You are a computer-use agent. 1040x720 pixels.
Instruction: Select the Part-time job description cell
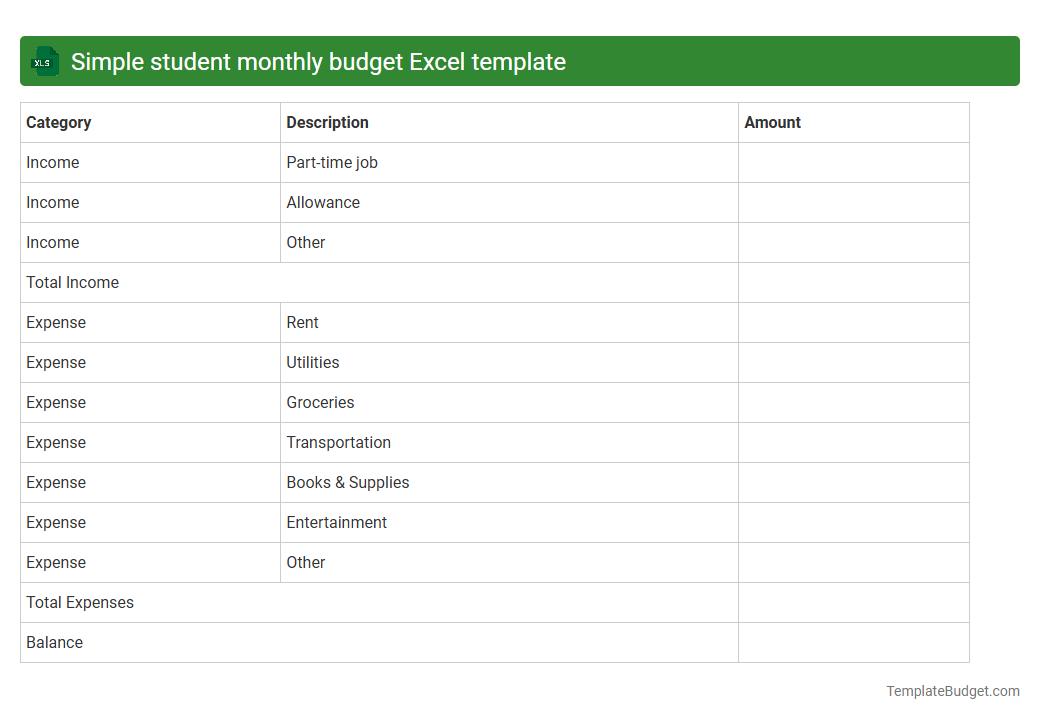tap(333, 162)
